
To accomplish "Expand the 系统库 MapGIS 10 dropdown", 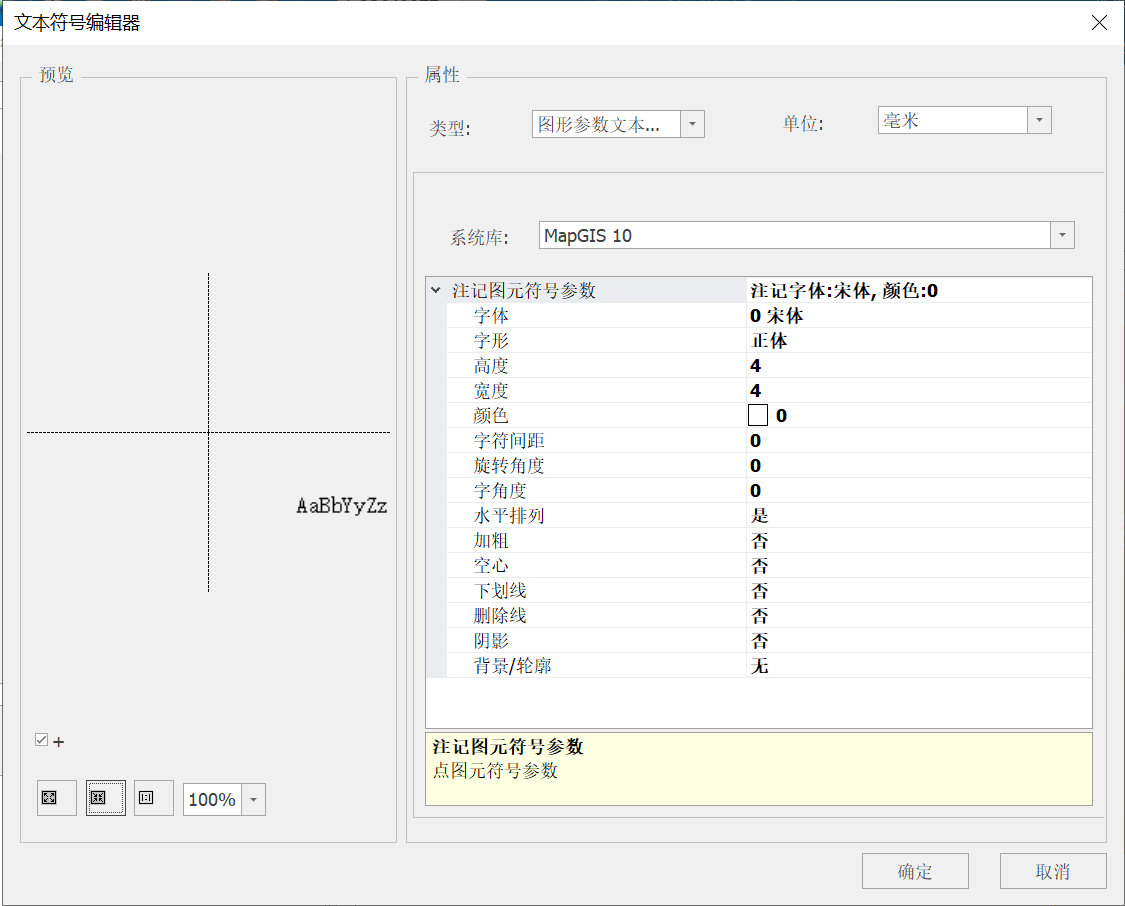I will click(x=1062, y=236).
